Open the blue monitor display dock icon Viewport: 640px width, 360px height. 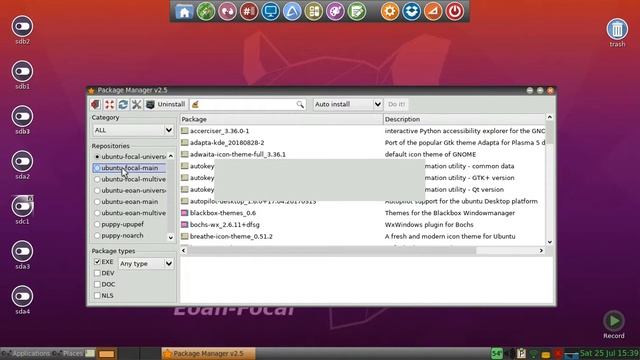[271, 11]
